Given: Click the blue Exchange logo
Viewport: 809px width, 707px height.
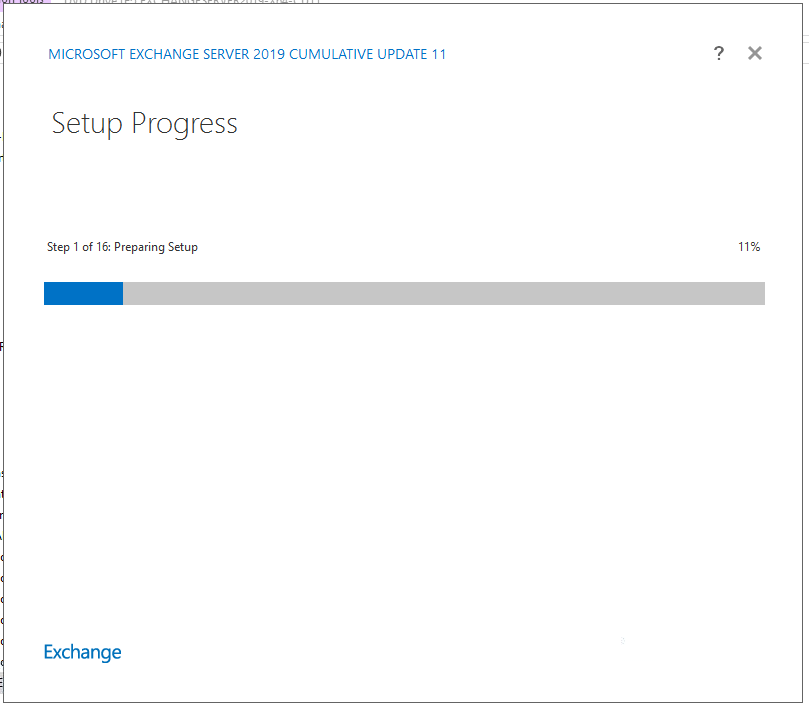Looking at the screenshot, I should [x=83, y=653].
